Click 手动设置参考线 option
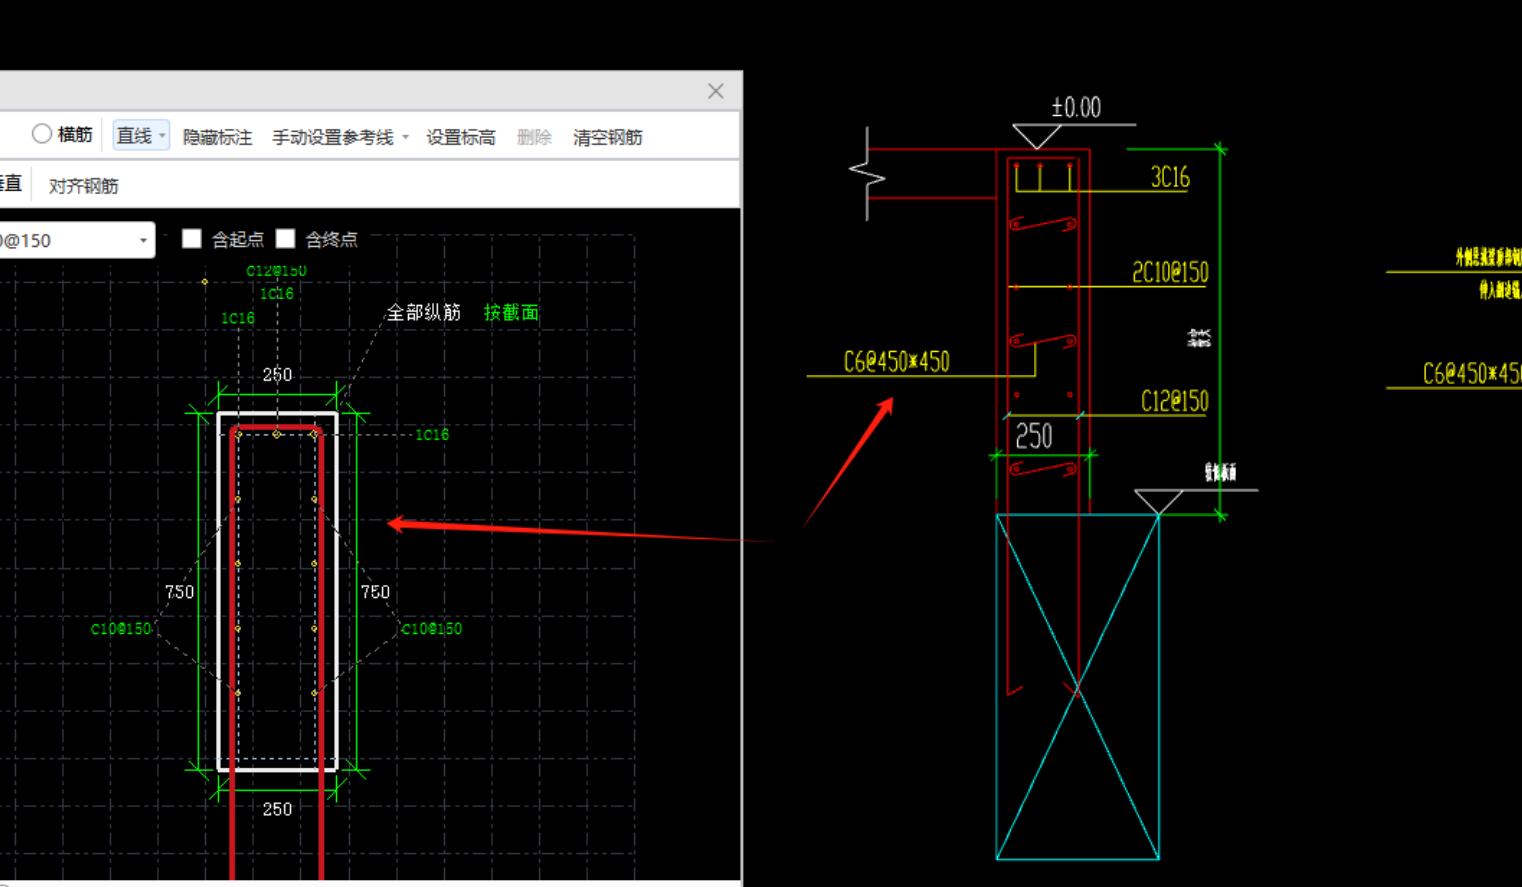This screenshot has height=887, width=1522. tap(333, 137)
